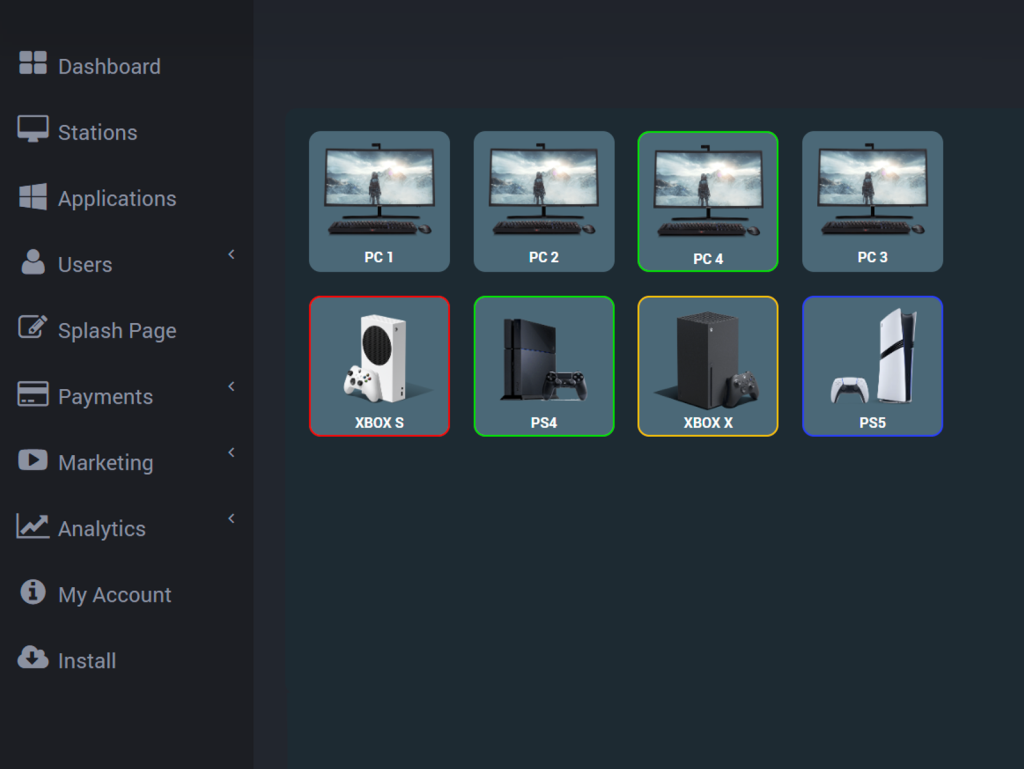Choose the XBOX S console tile

pos(379,366)
